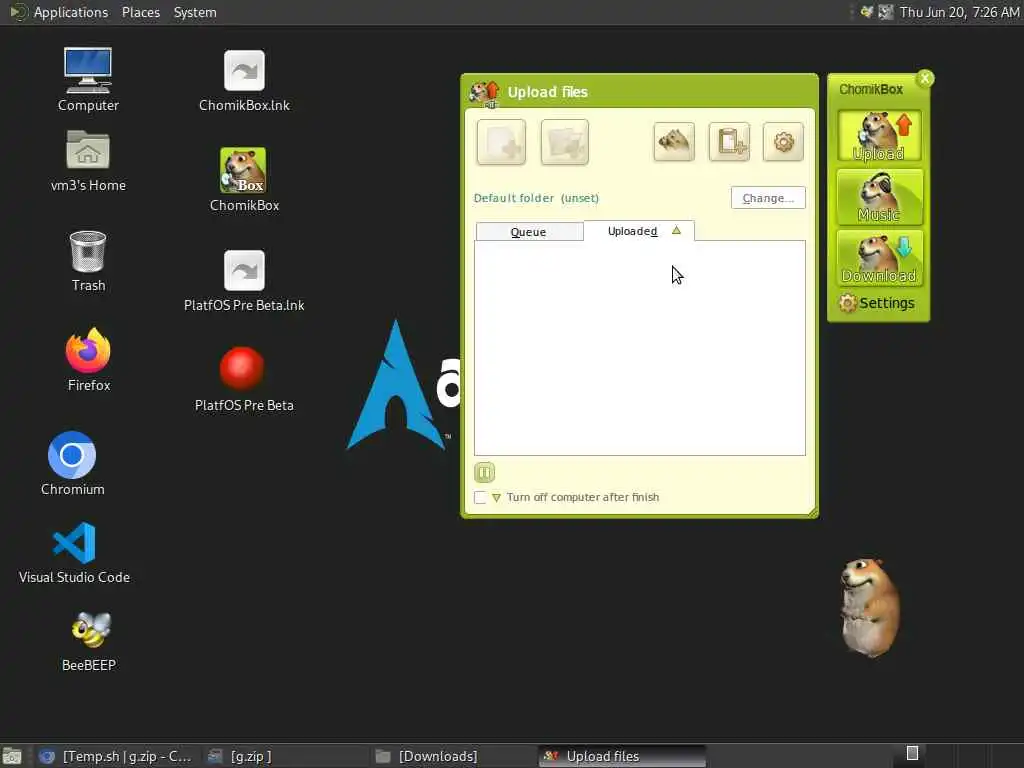Open upload settings gear button
Image resolution: width=1024 pixels, height=768 pixels.
click(x=784, y=141)
